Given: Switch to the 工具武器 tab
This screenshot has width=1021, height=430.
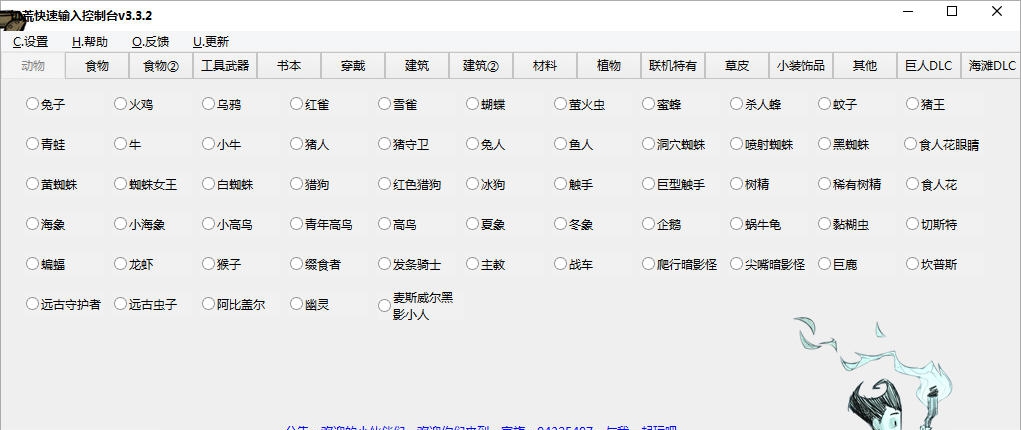Looking at the screenshot, I should pos(225,66).
